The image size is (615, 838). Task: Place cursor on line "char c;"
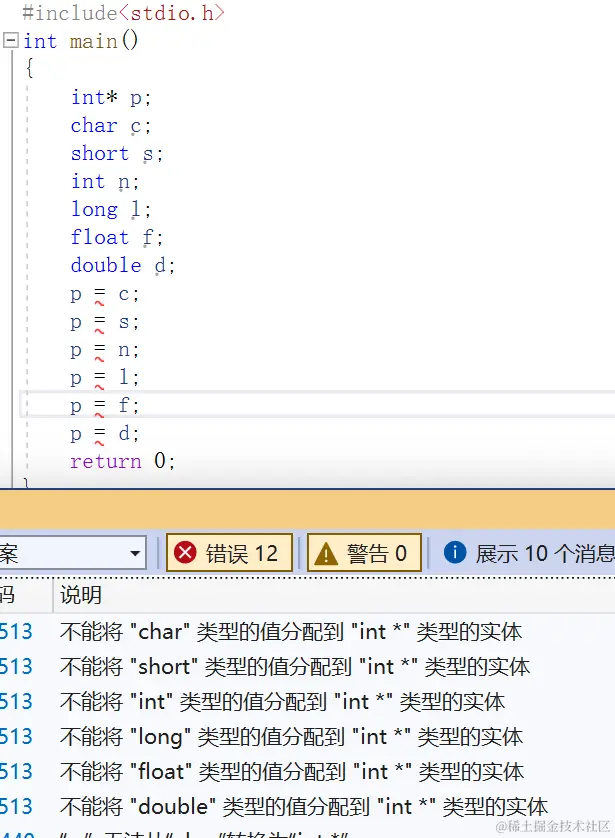point(111,126)
